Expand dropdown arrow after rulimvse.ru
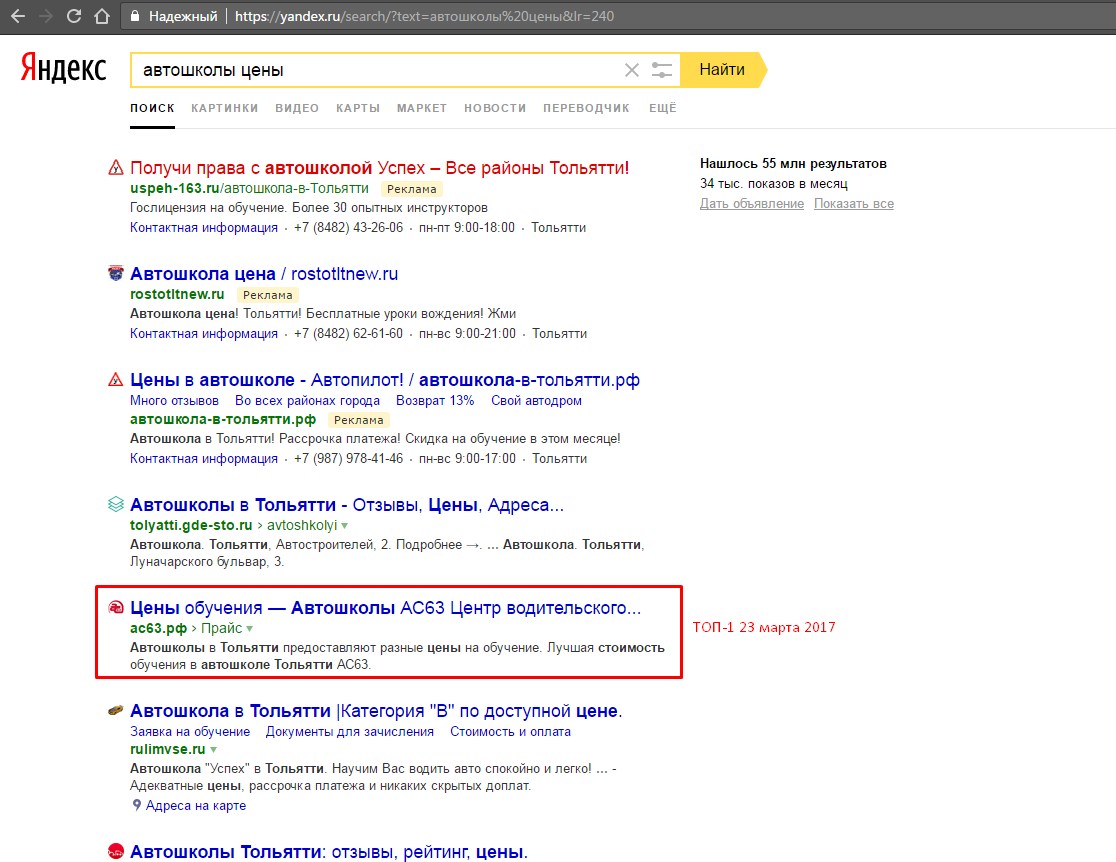 (214, 750)
